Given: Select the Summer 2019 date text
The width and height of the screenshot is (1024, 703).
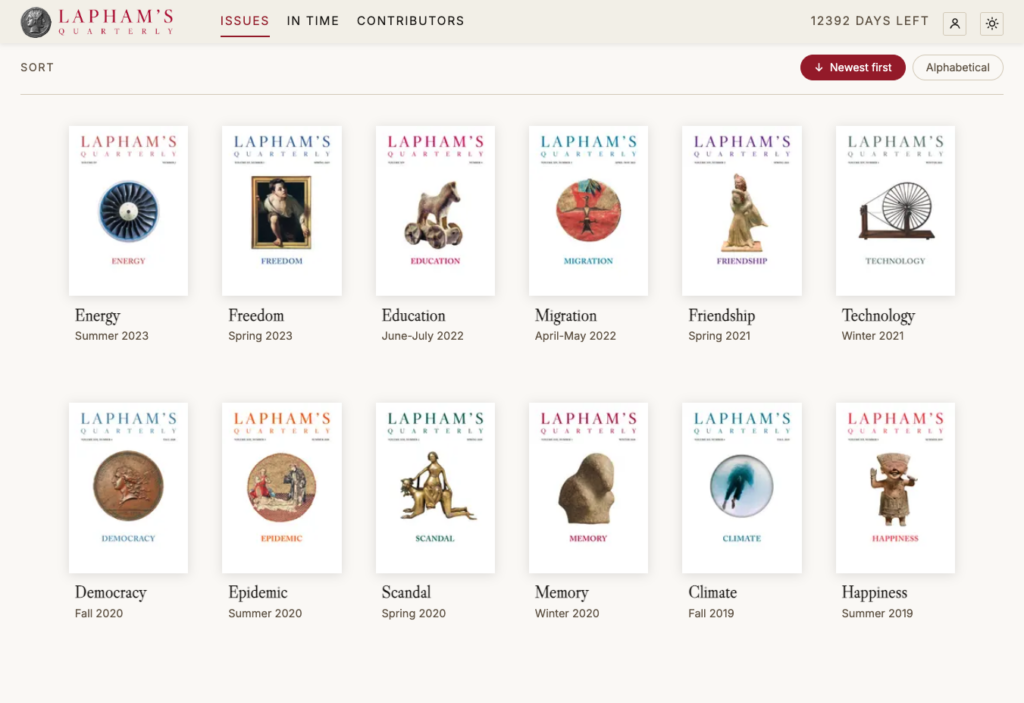Looking at the screenshot, I should pos(877,613).
